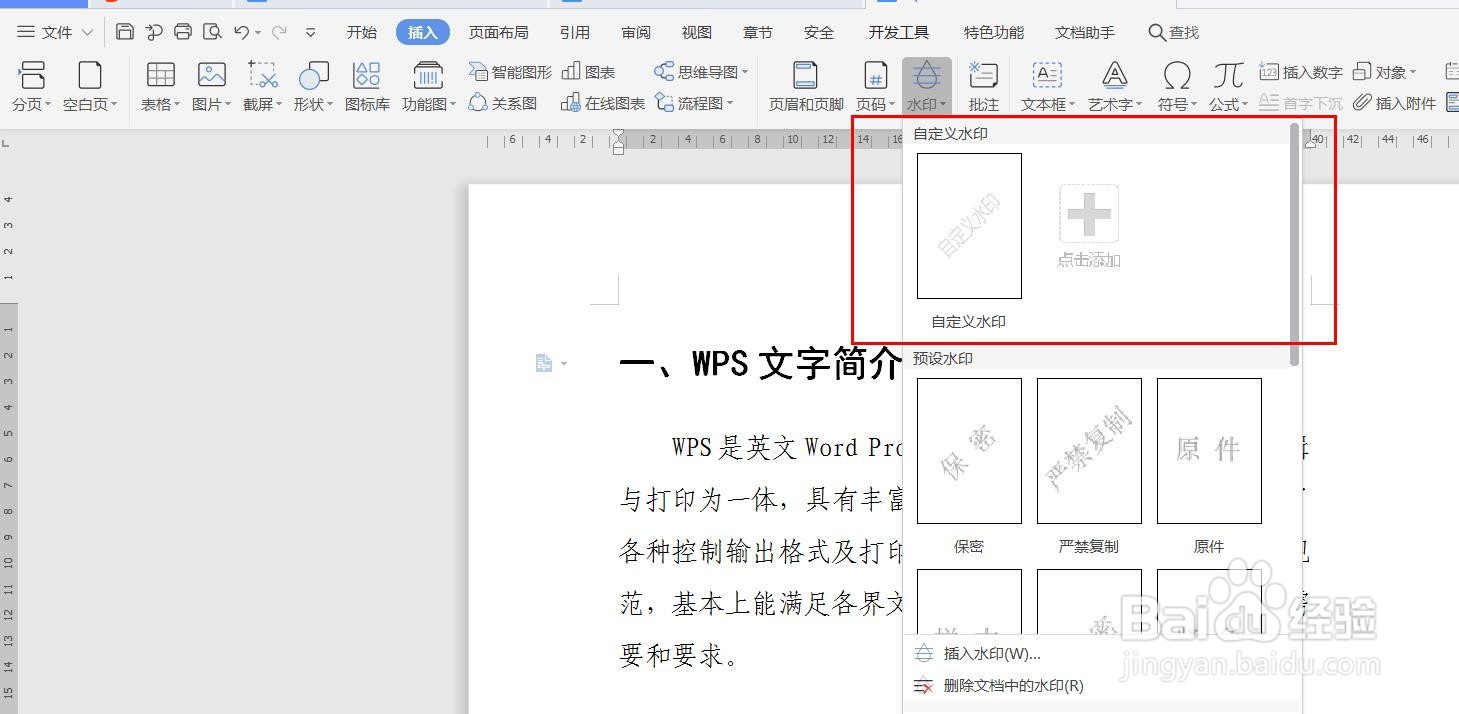Open the 文件 menu dropdown arrow
The width and height of the screenshot is (1459, 714).
pyautogui.click(x=87, y=32)
